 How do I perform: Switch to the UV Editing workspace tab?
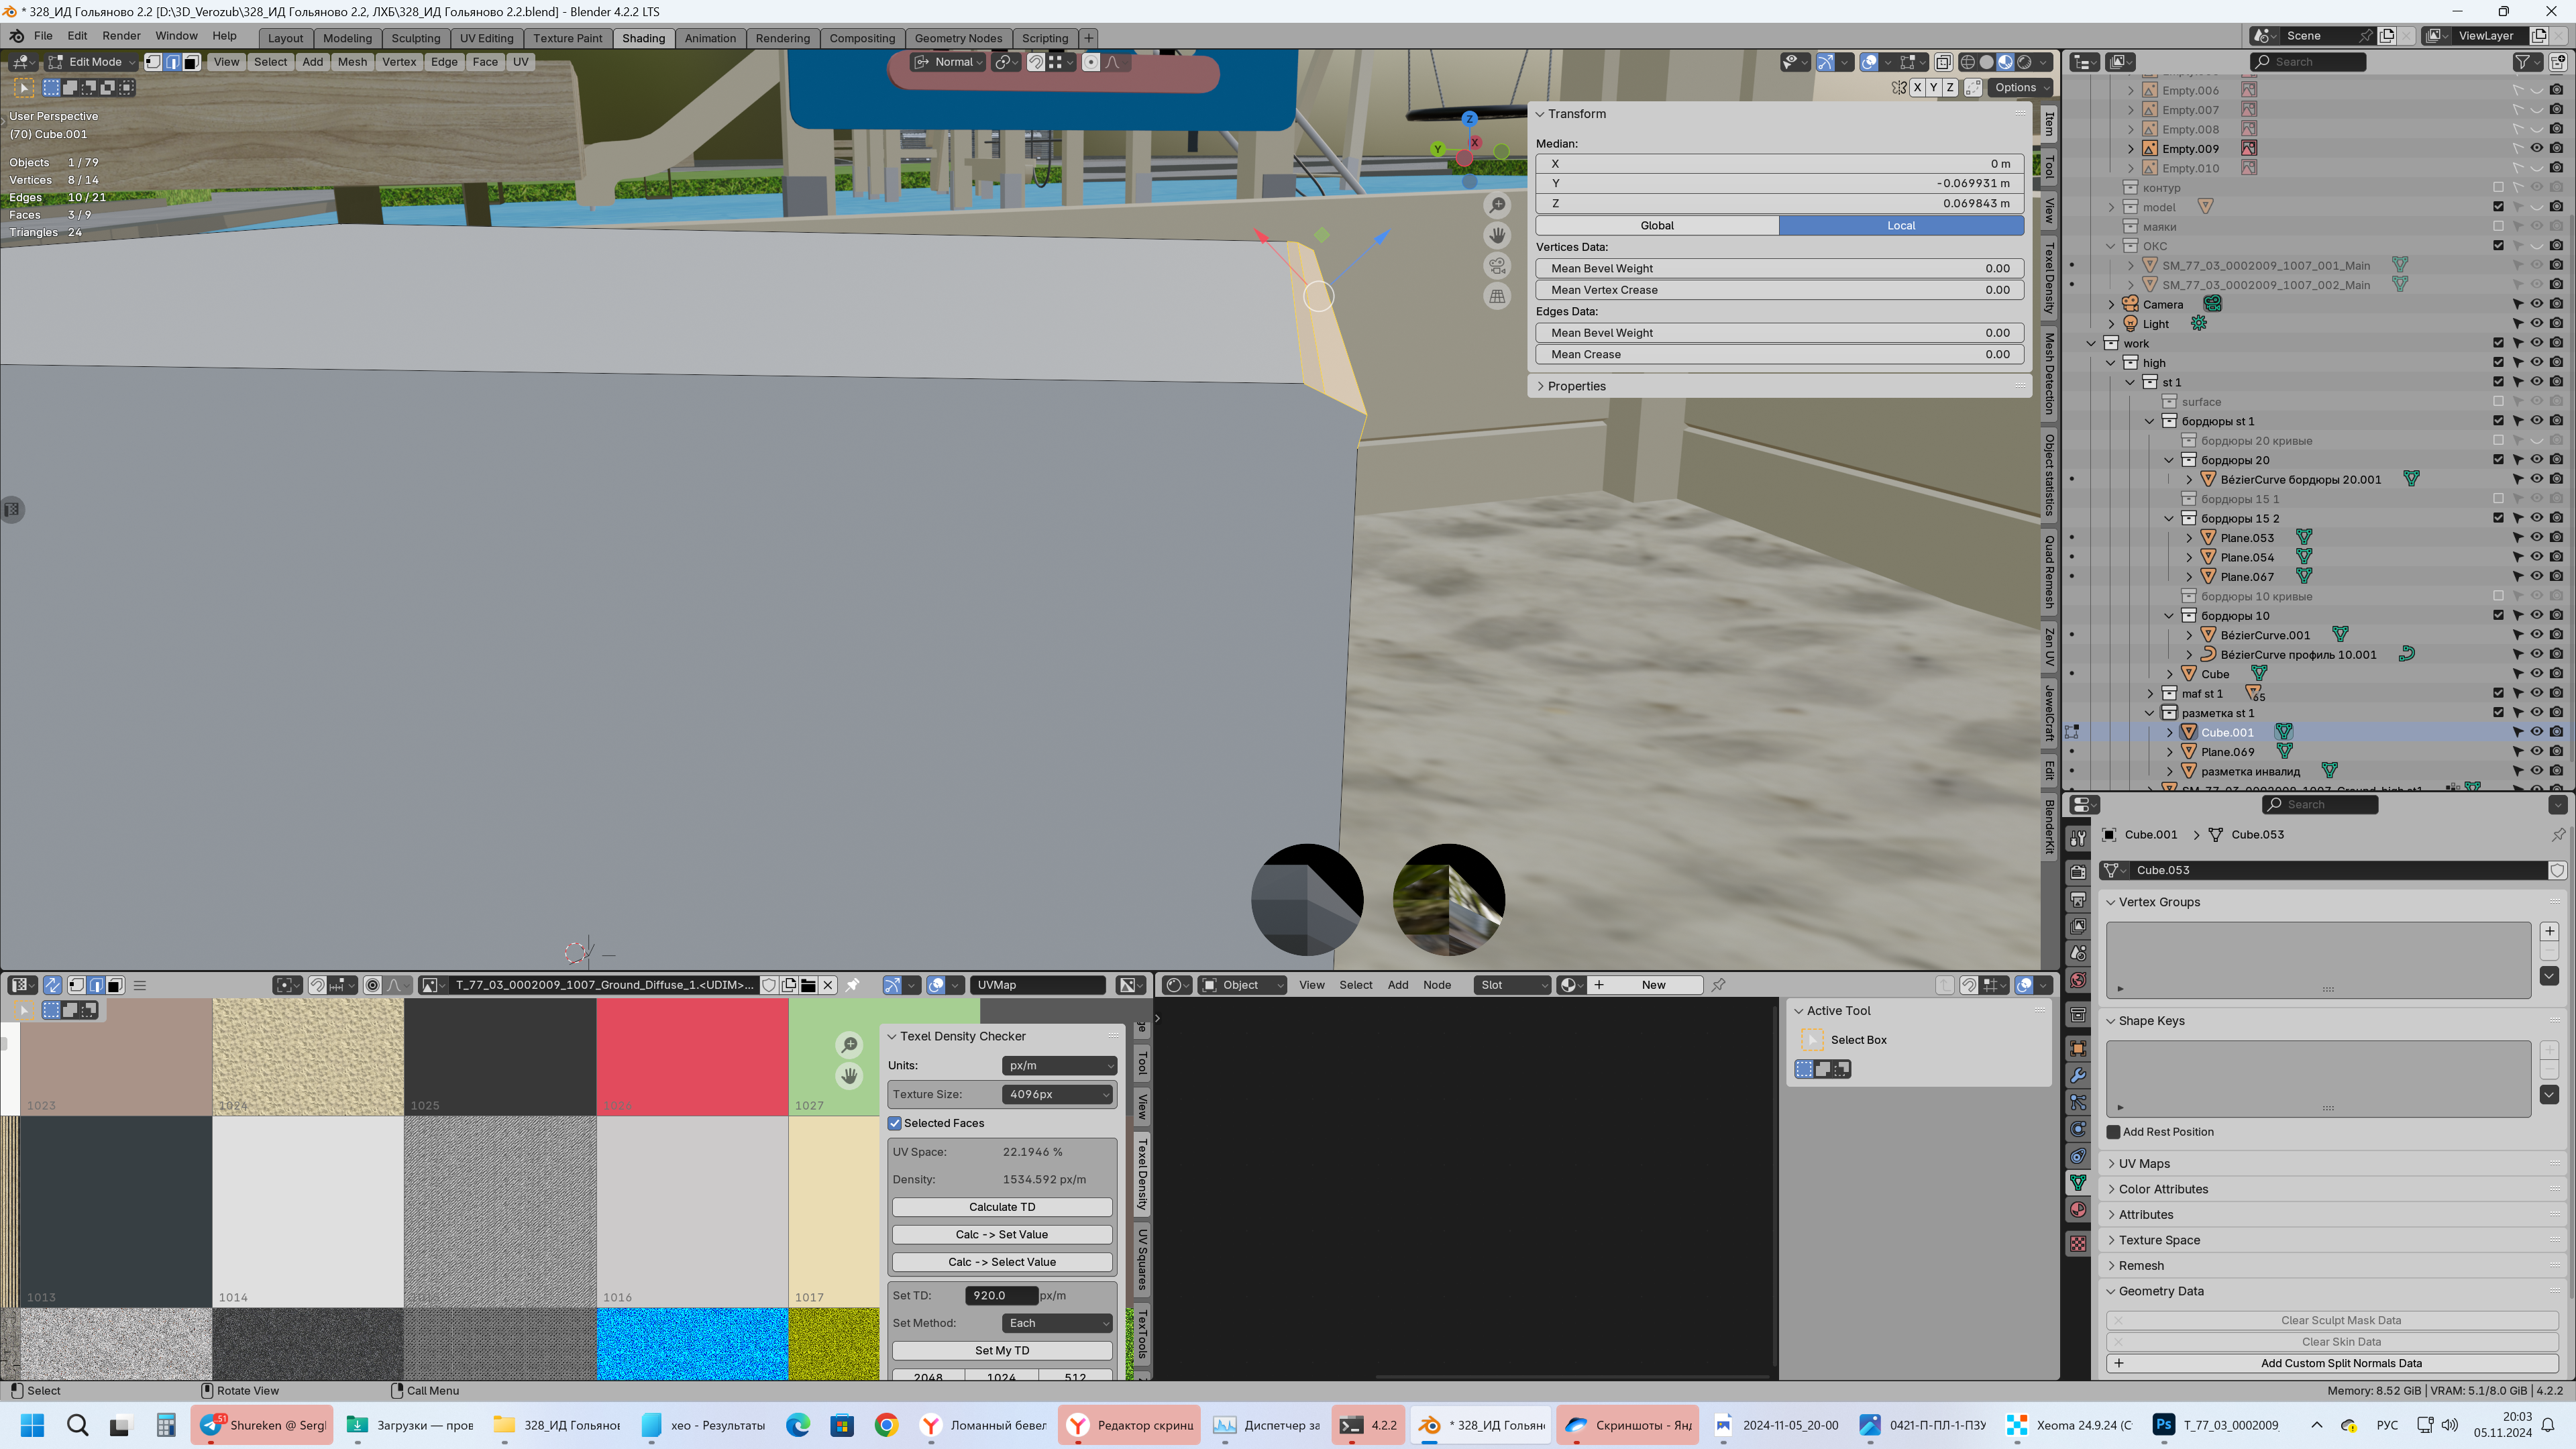[x=486, y=38]
